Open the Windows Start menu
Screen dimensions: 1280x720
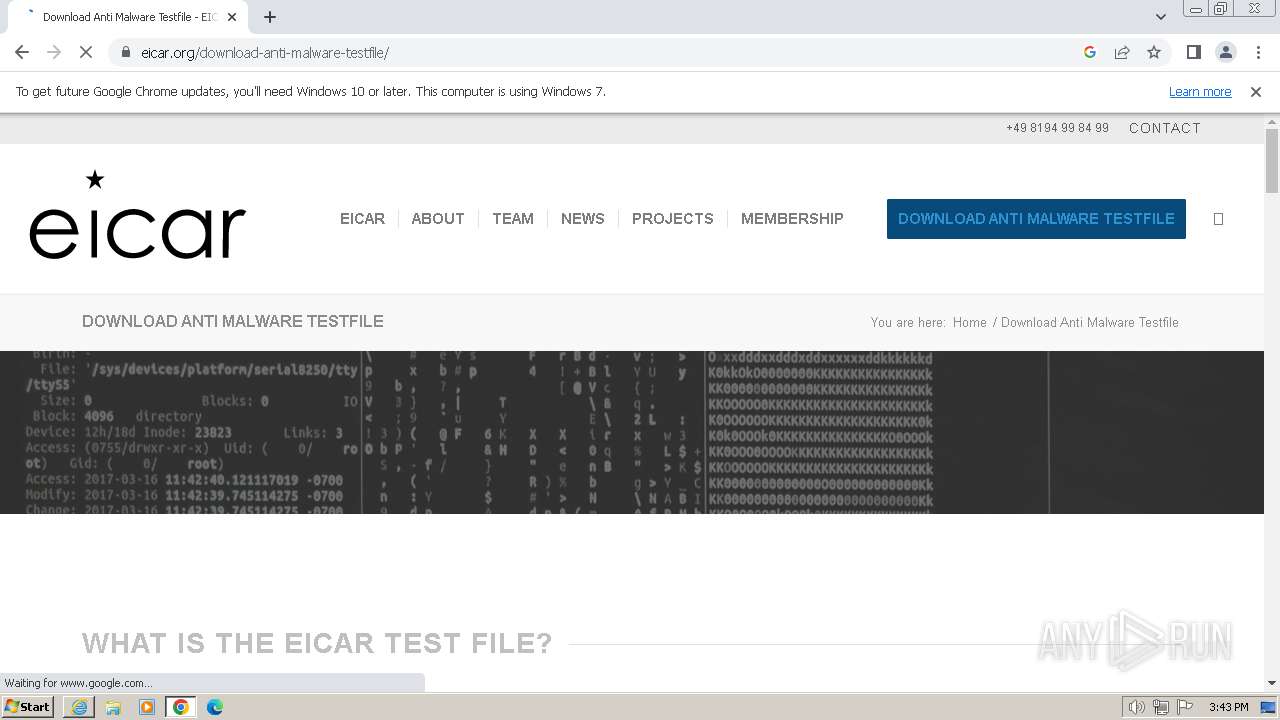pos(28,707)
